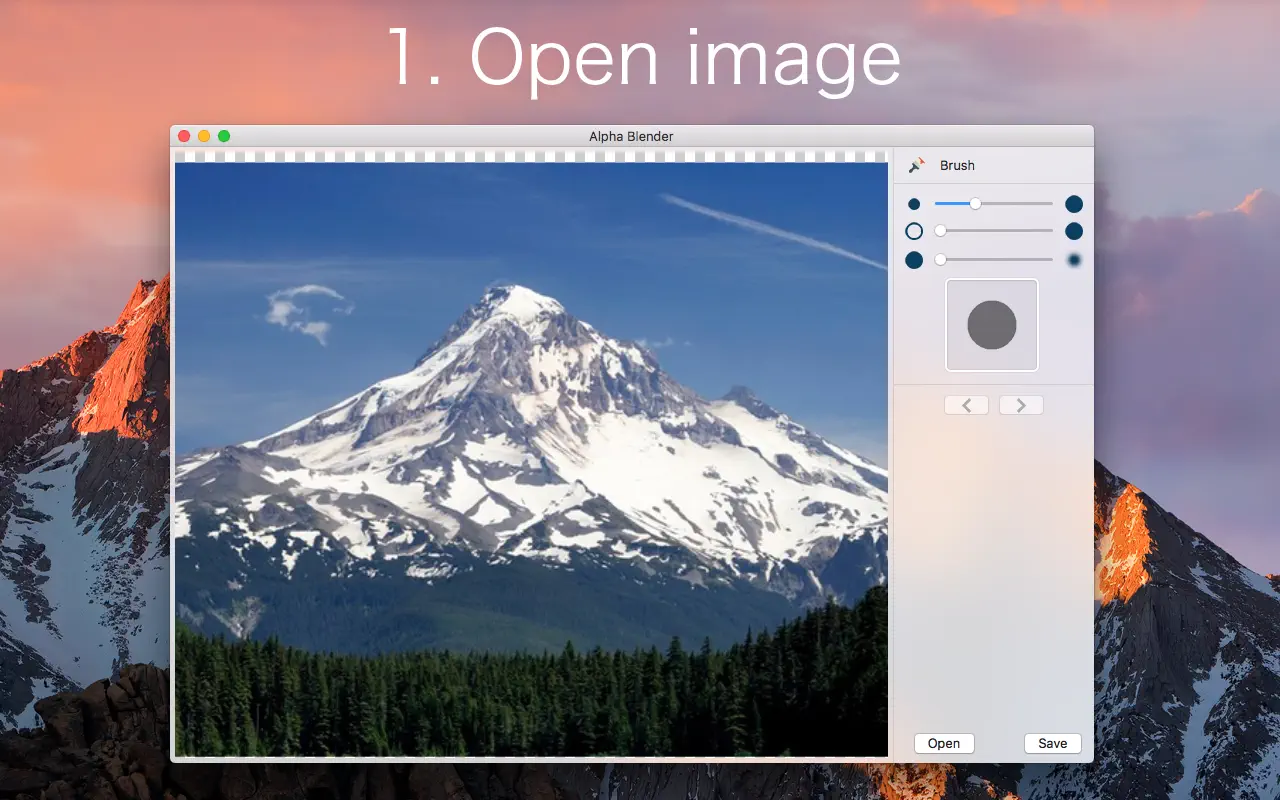Click the gray circle brush preview box
The width and height of the screenshot is (1280, 800).
tap(992, 325)
